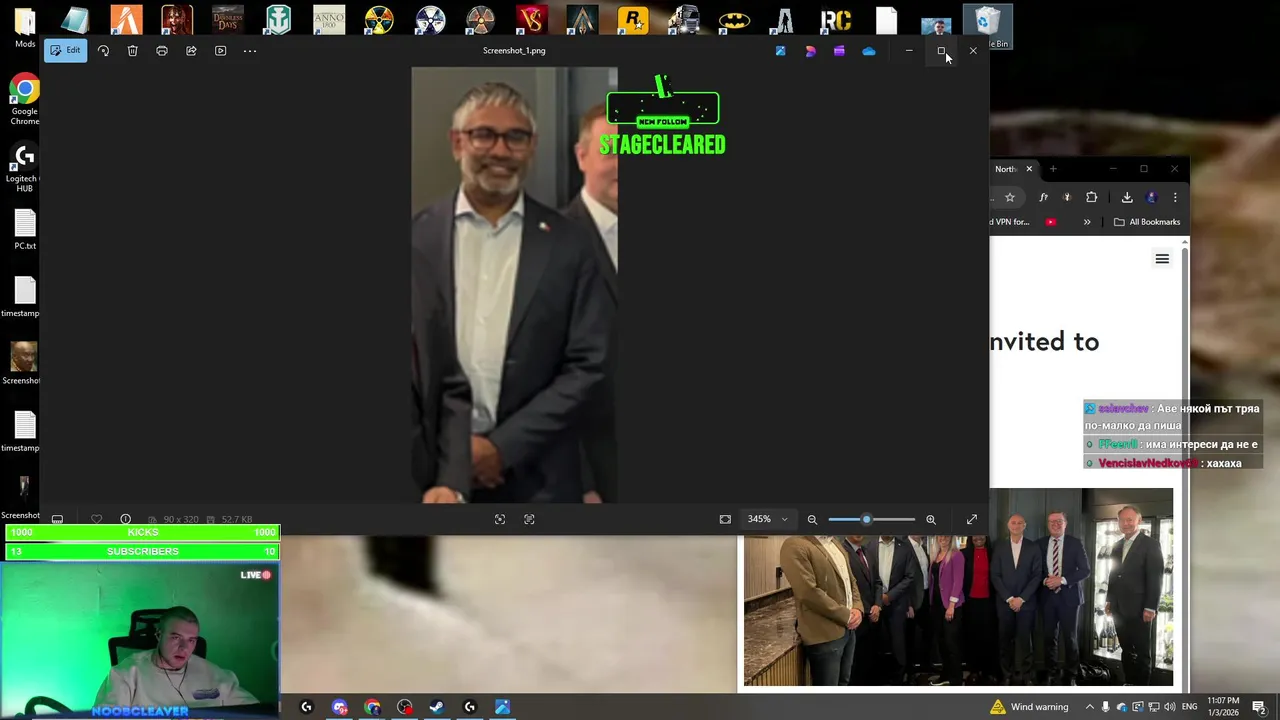Toggle fit to window in Photos
The height and width of the screenshot is (720, 1280).
point(725,519)
